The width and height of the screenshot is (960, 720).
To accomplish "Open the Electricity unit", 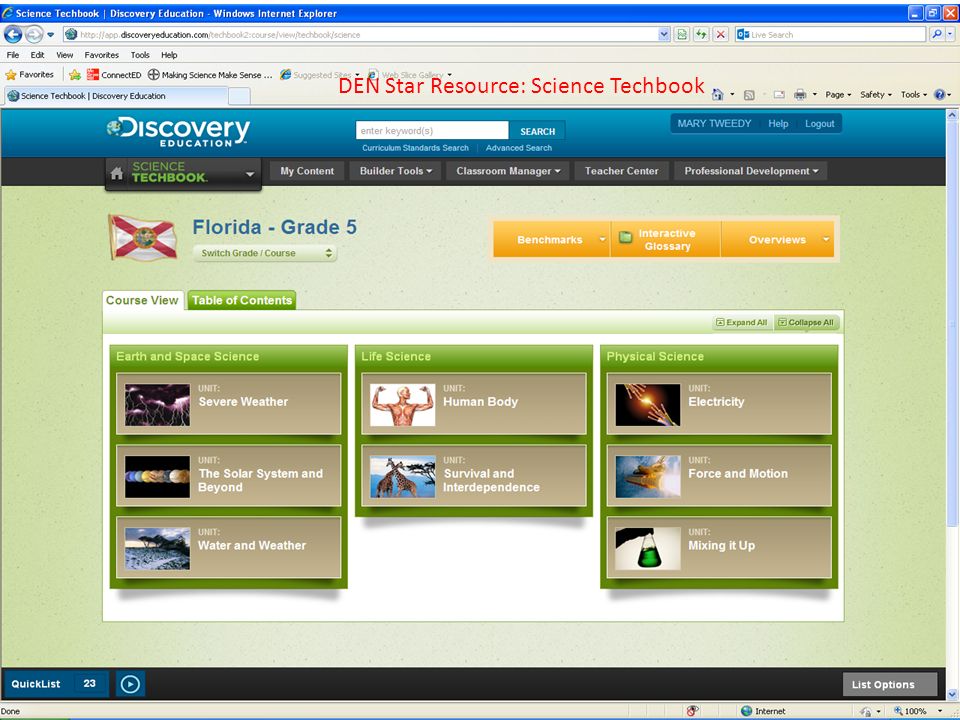I will pyautogui.click(x=719, y=403).
